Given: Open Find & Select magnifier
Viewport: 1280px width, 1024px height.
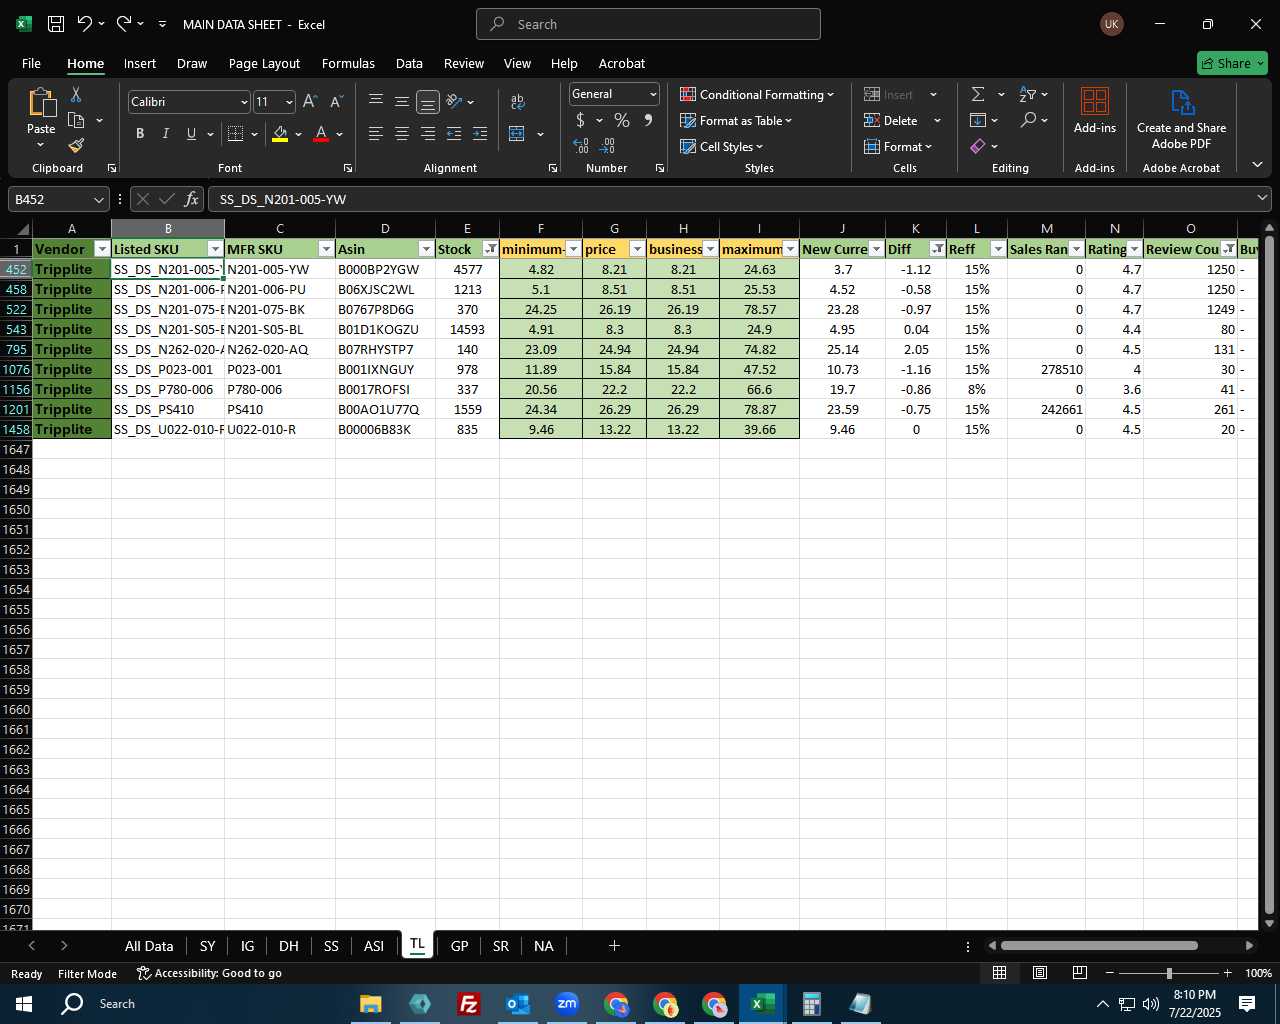Looking at the screenshot, I should pyautogui.click(x=1028, y=120).
